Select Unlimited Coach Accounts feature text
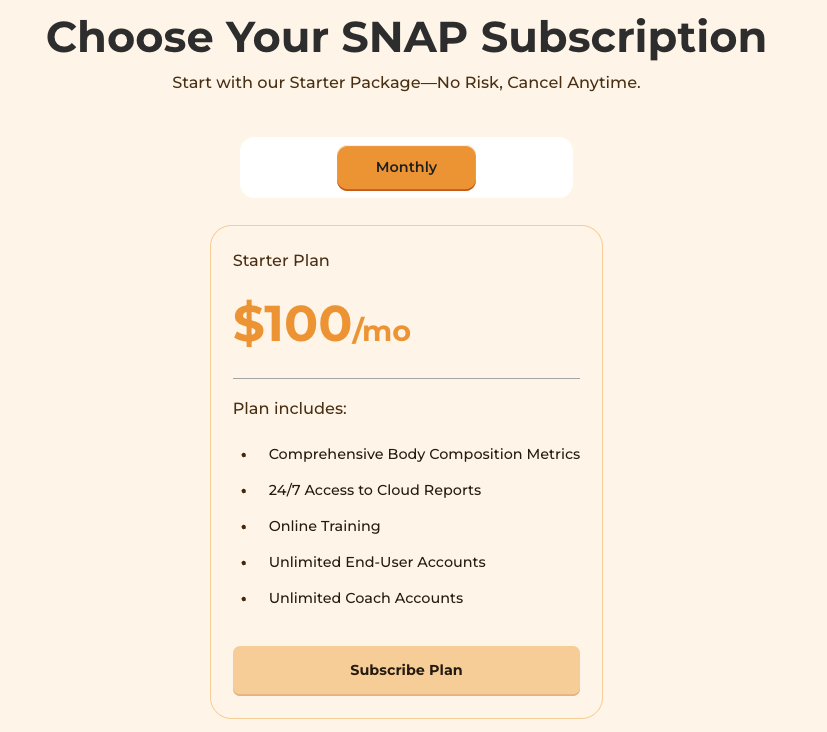Image resolution: width=827 pixels, height=732 pixels. [x=366, y=598]
